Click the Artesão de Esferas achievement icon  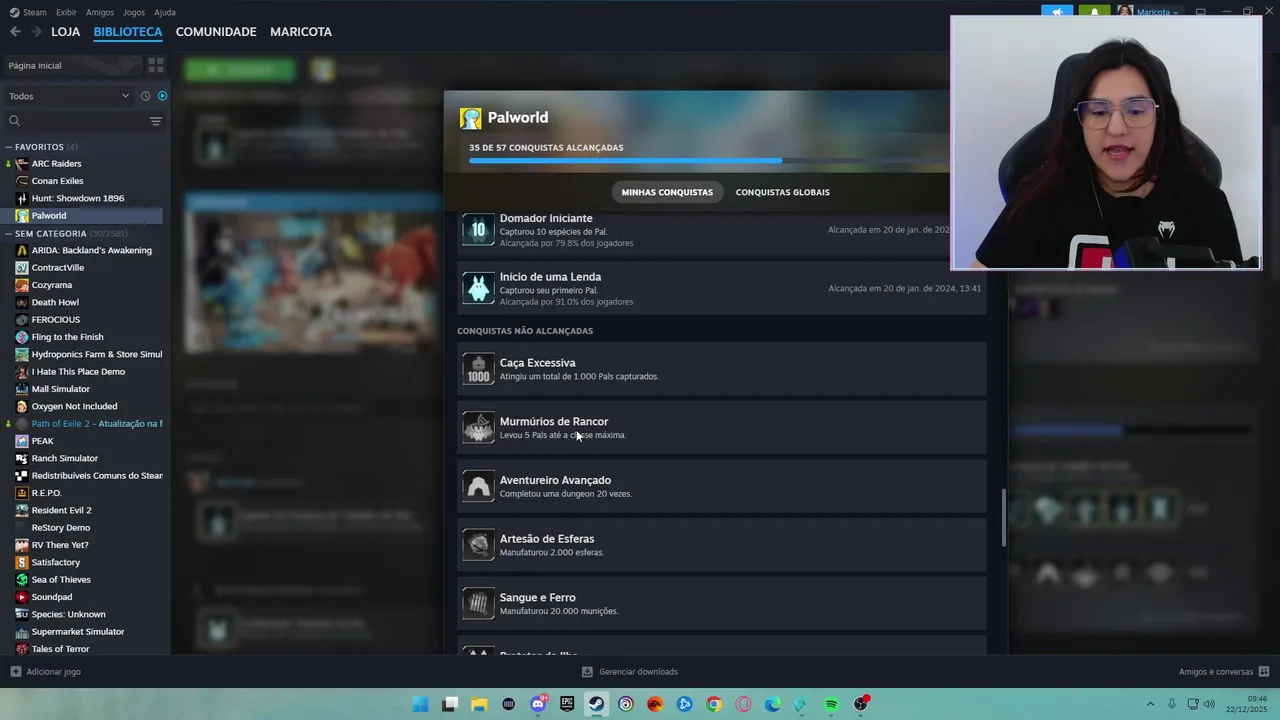pos(478,545)
